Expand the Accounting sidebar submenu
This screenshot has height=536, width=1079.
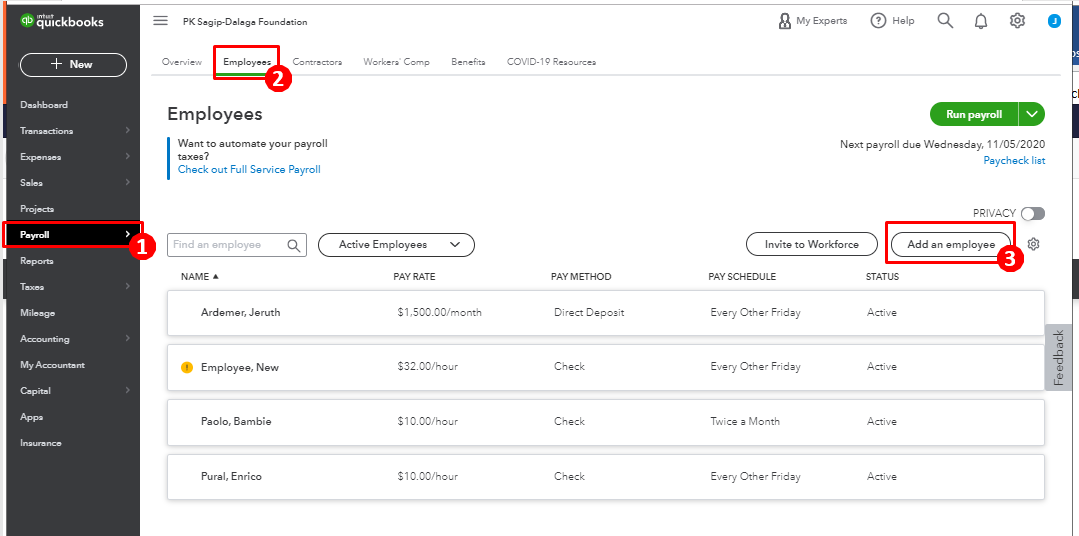tap(128, 339)
